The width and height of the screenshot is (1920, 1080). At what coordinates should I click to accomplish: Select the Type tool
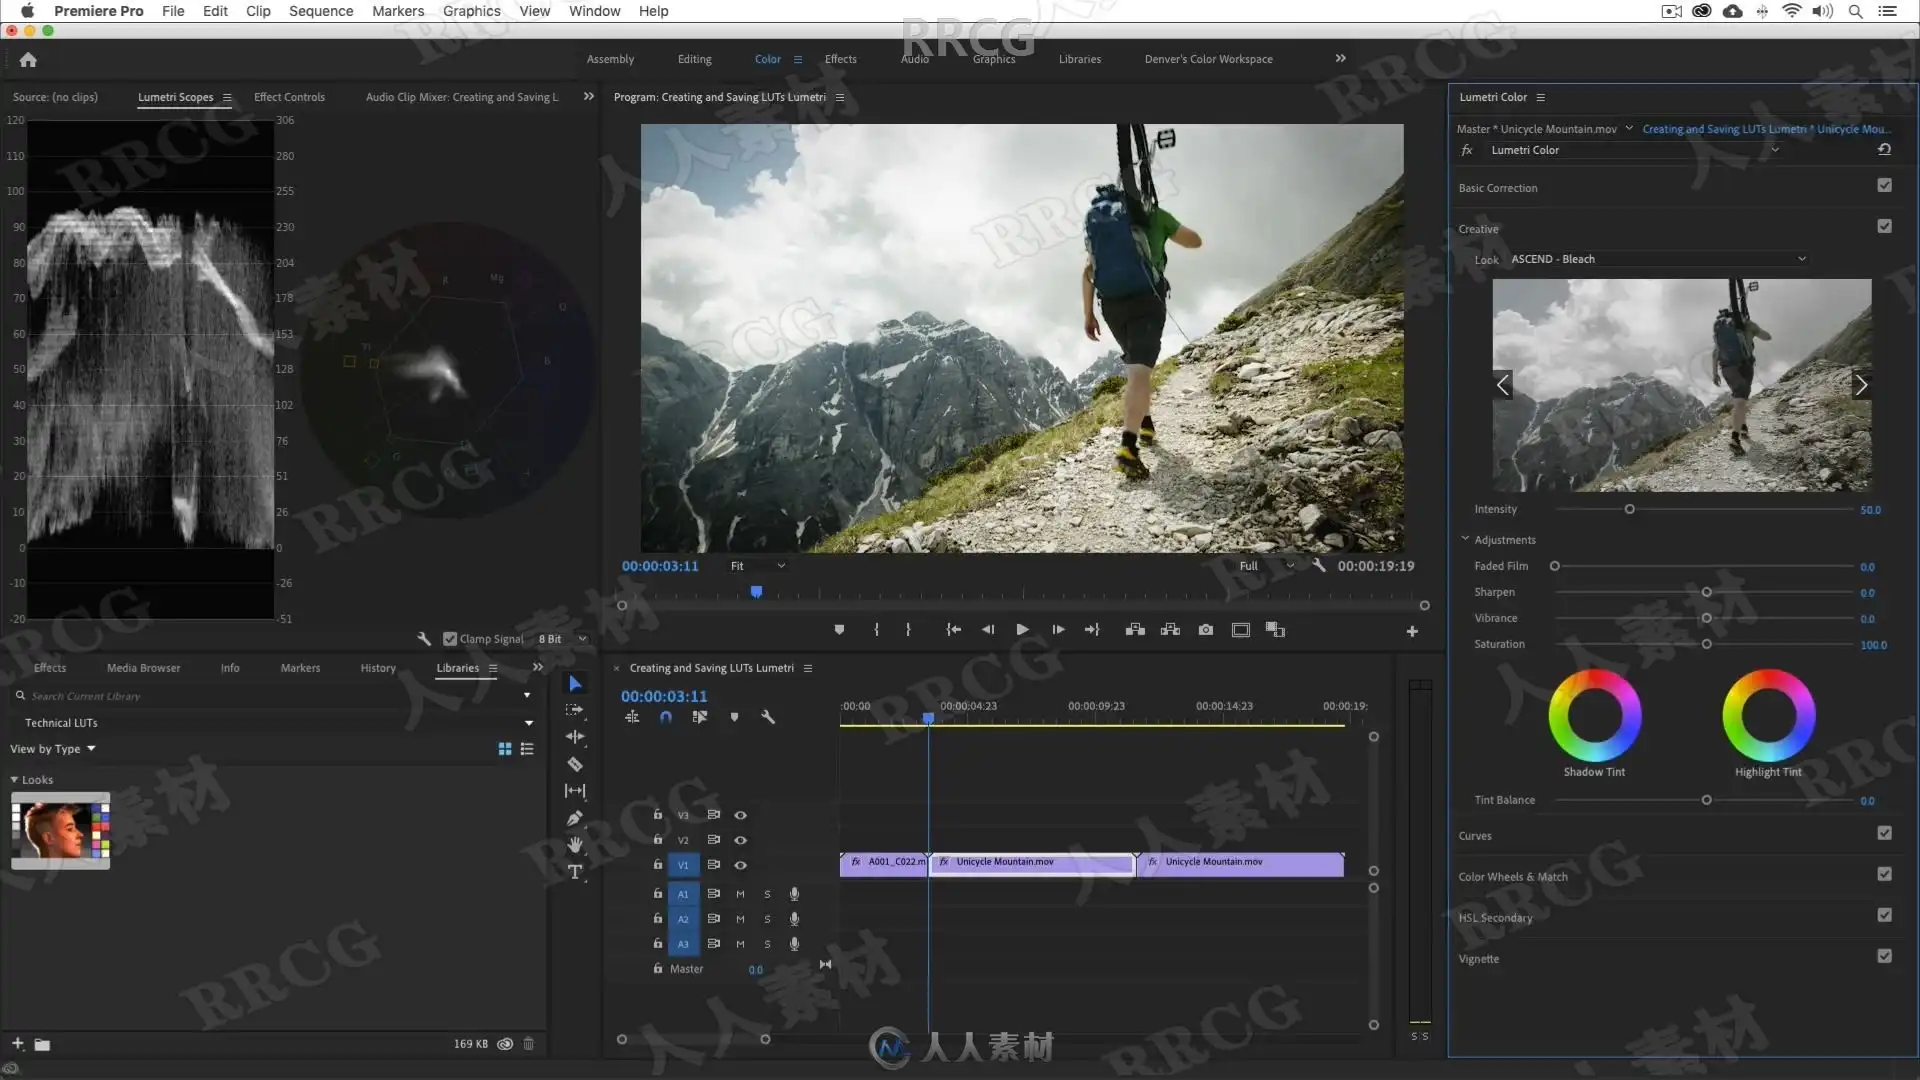(575, 872)
